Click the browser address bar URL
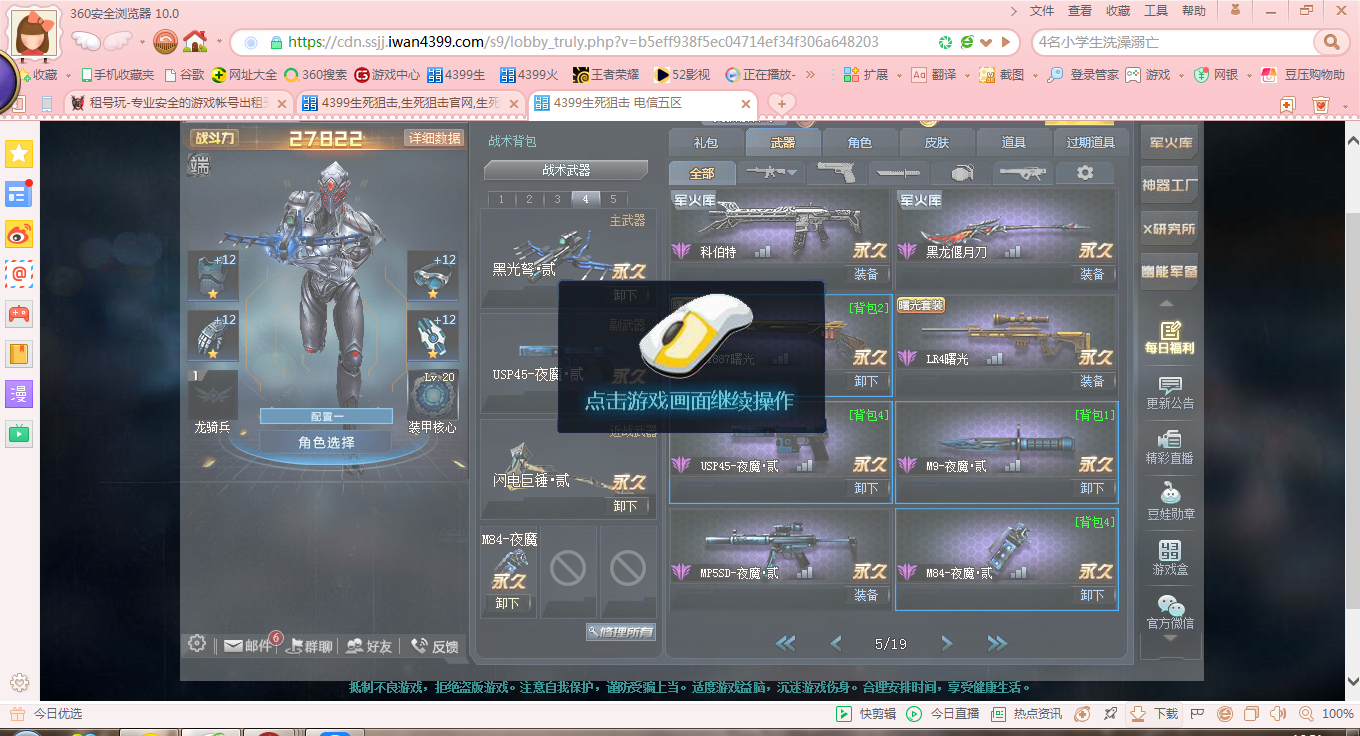Screen dimensions: 1360x736 [583, 42]
